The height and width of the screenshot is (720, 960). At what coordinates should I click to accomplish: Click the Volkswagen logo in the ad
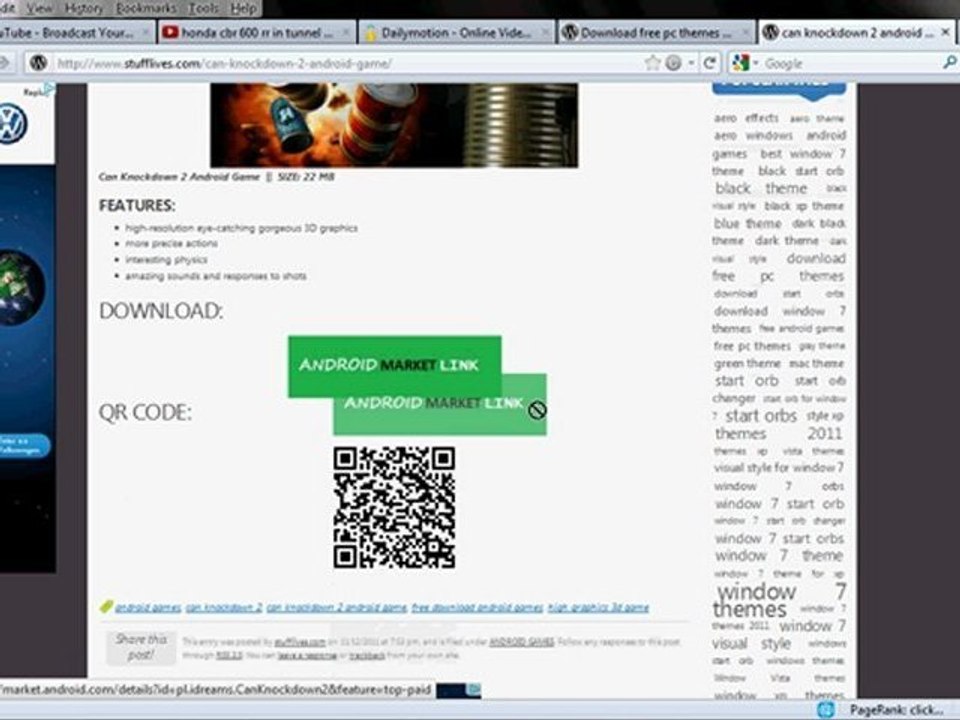pos(12,124)
